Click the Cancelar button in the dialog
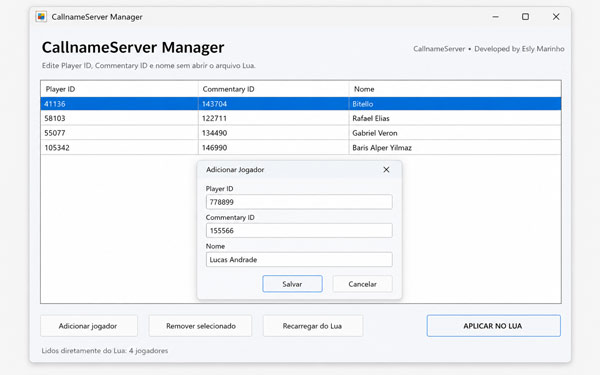 tap(362, 284)
